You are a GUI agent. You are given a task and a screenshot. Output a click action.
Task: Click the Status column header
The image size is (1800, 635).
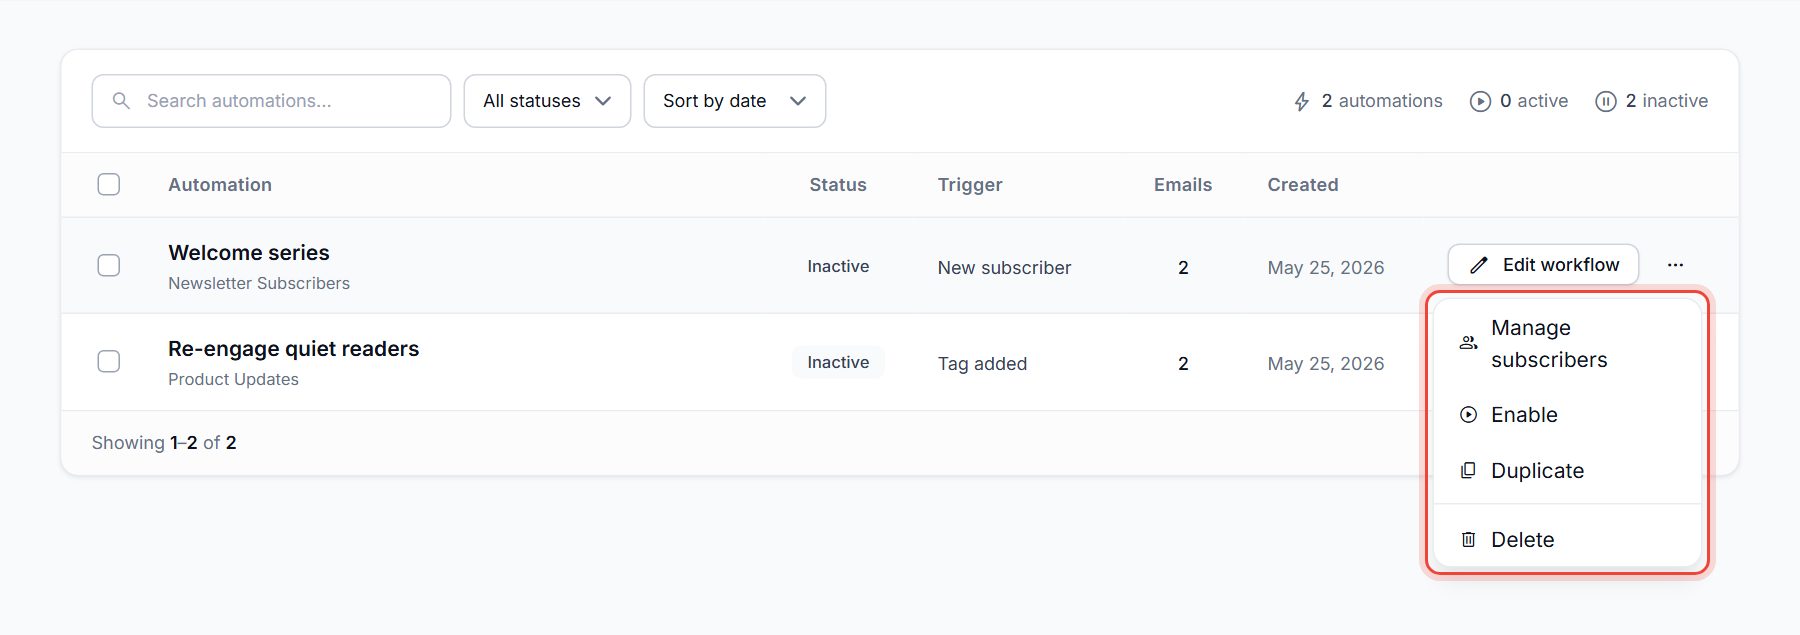click(x=838, y=185)
